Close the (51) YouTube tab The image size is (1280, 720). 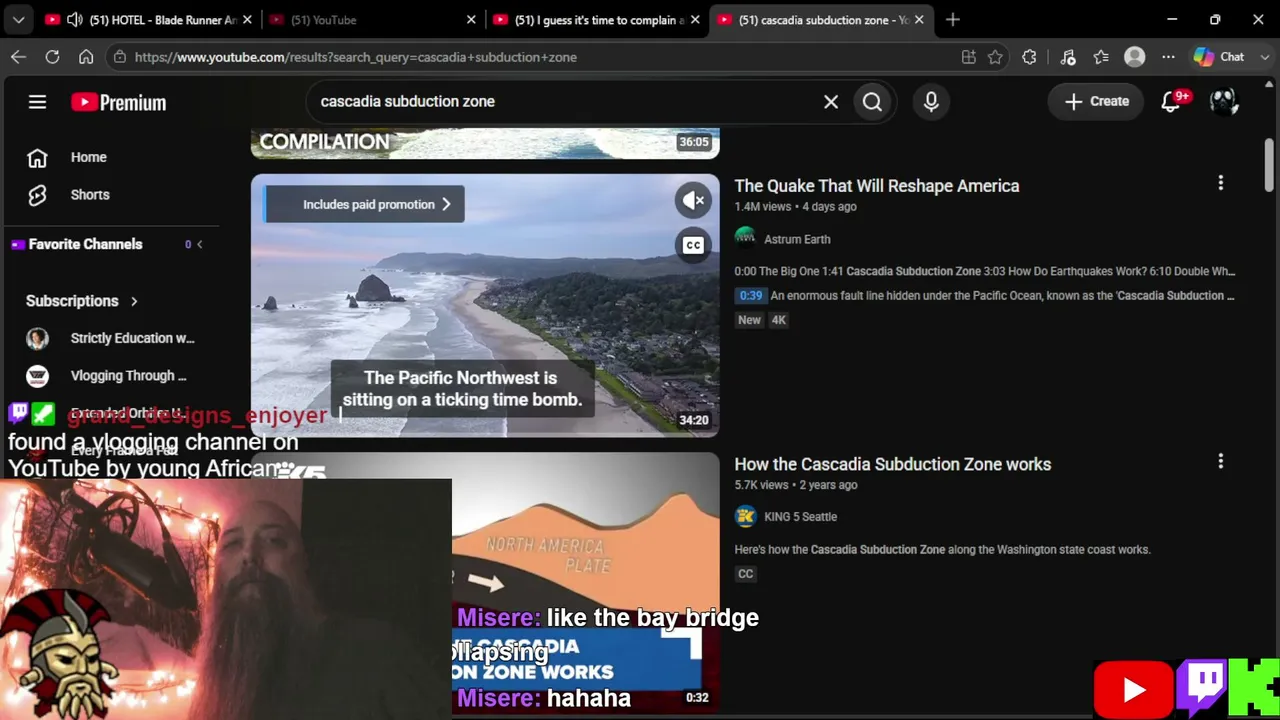pyautogui.click(x=471, y=20)
